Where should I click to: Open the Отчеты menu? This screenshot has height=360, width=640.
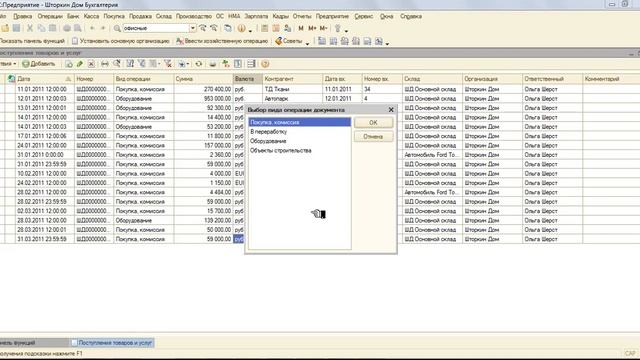(302, 16)
